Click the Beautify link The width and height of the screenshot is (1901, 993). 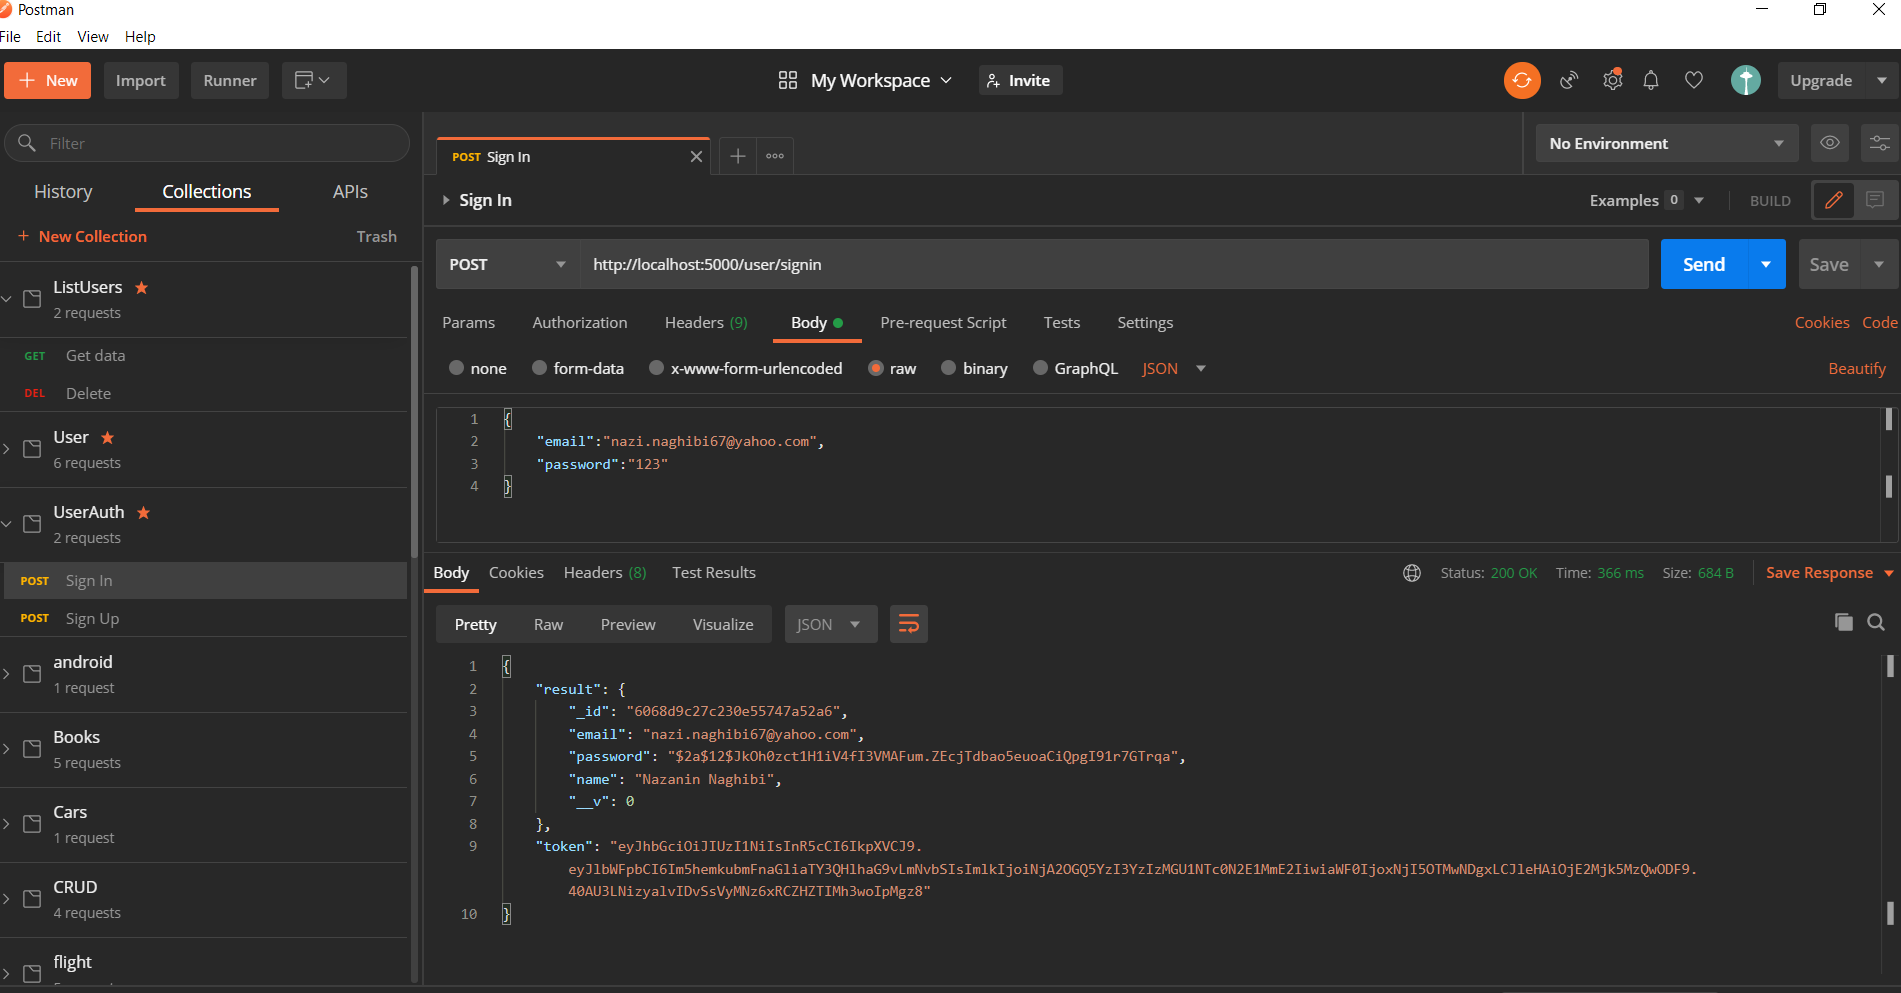[1856, 368]
